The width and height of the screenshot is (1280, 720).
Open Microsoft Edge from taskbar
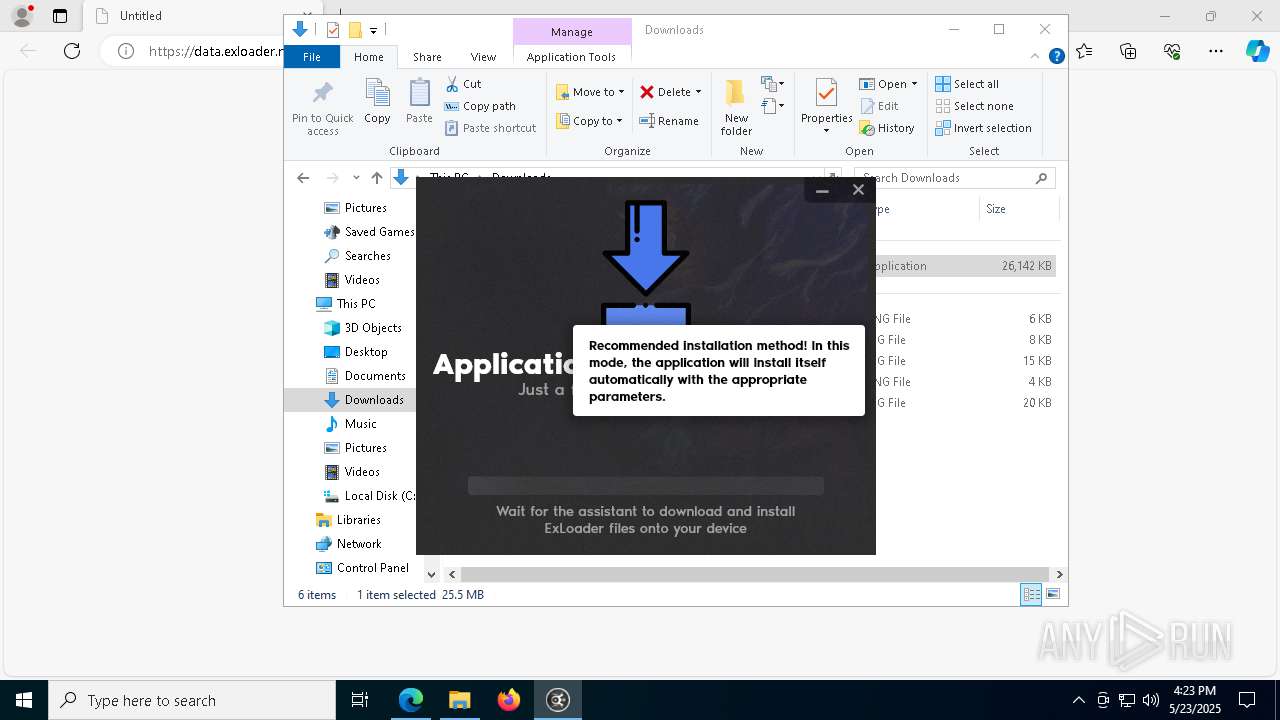pos(411,700)
